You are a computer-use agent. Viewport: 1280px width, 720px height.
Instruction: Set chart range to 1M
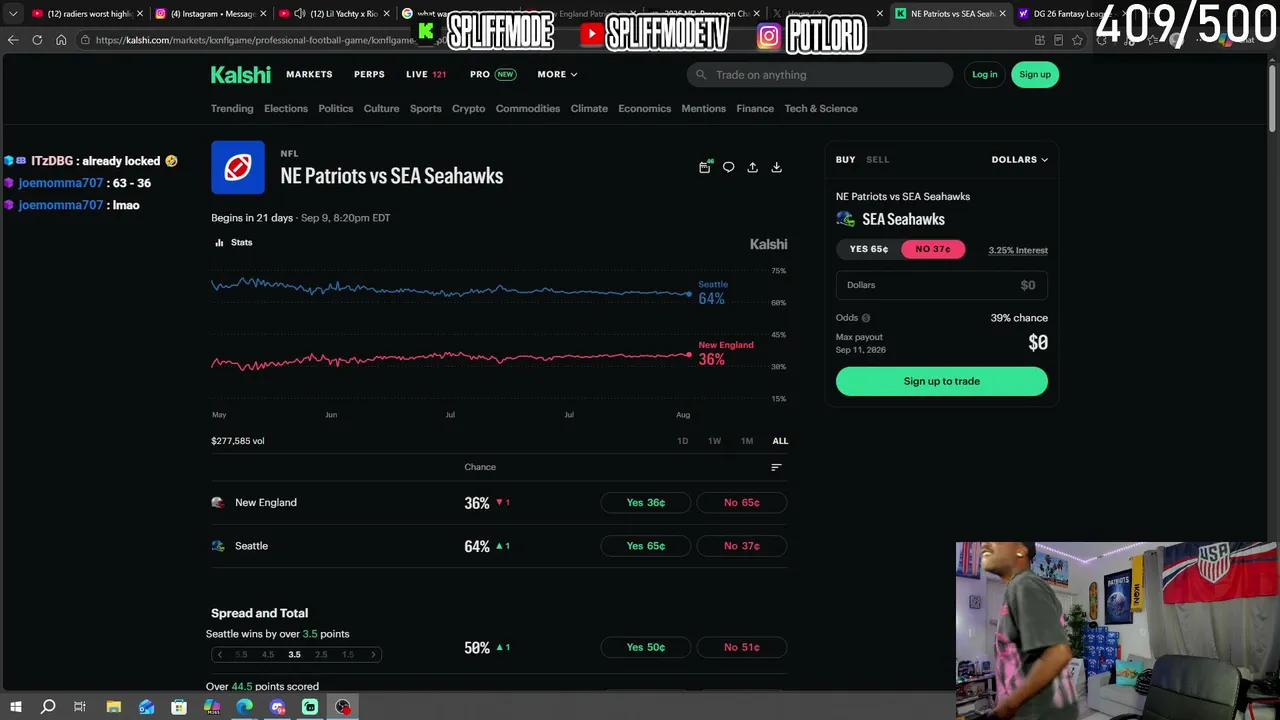747,441
